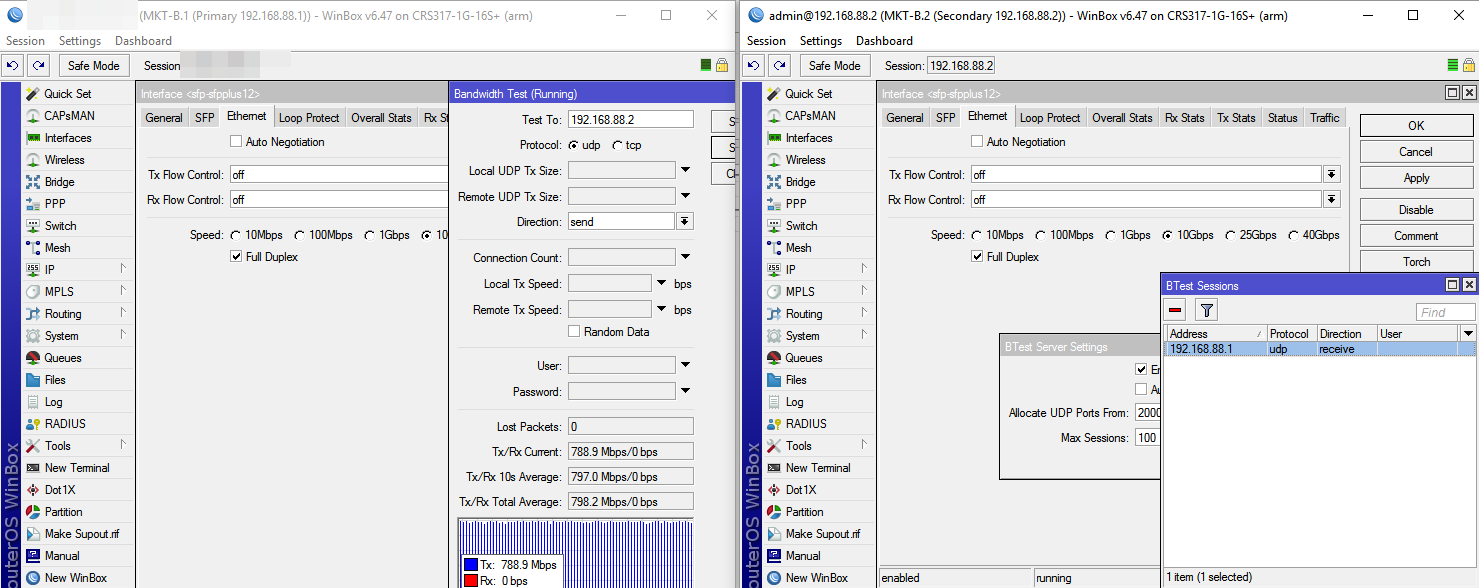Click Cancel in right Interface window
This screenshot has height=588, width=1479.
tap(1416, 152)
